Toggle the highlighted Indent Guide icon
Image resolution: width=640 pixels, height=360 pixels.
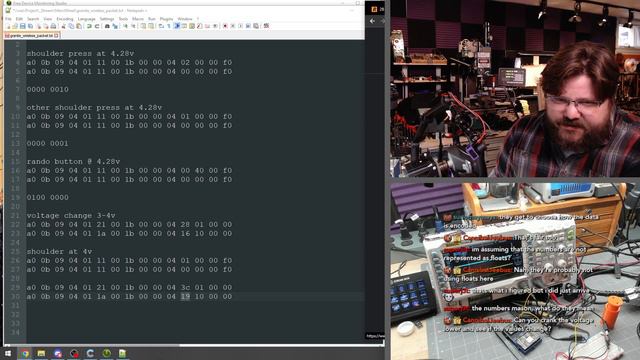click(176, 26)
